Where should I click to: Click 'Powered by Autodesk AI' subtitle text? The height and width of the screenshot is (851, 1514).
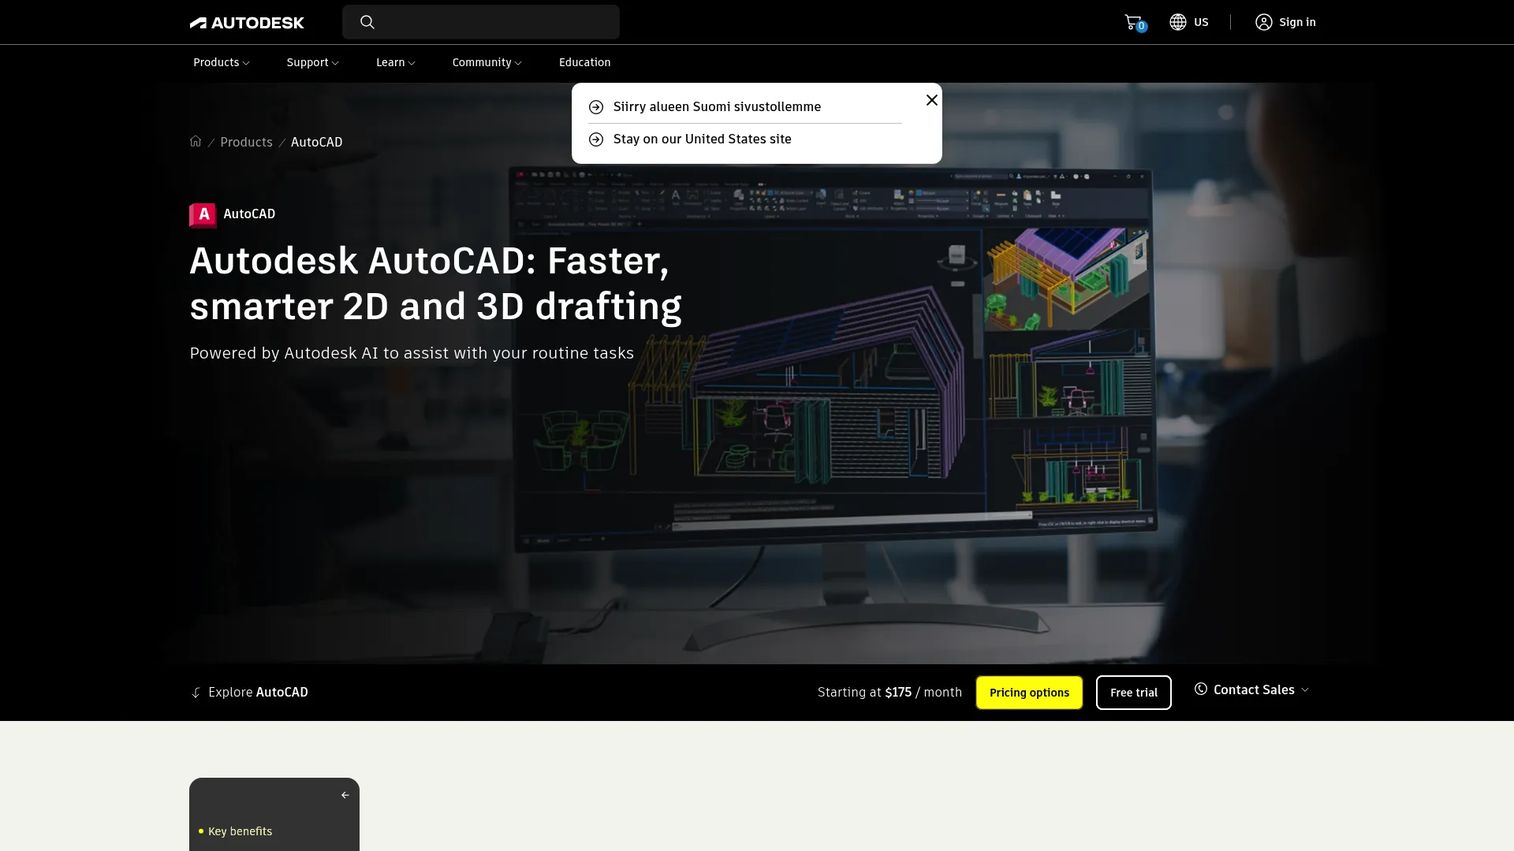pos(412,353)
